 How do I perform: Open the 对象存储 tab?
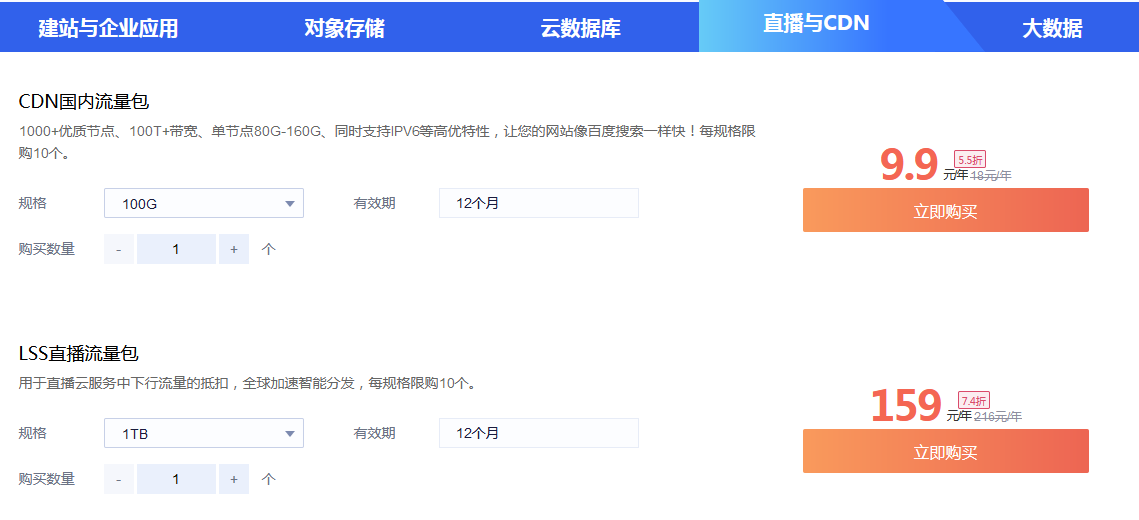click(x=344, y=28)
